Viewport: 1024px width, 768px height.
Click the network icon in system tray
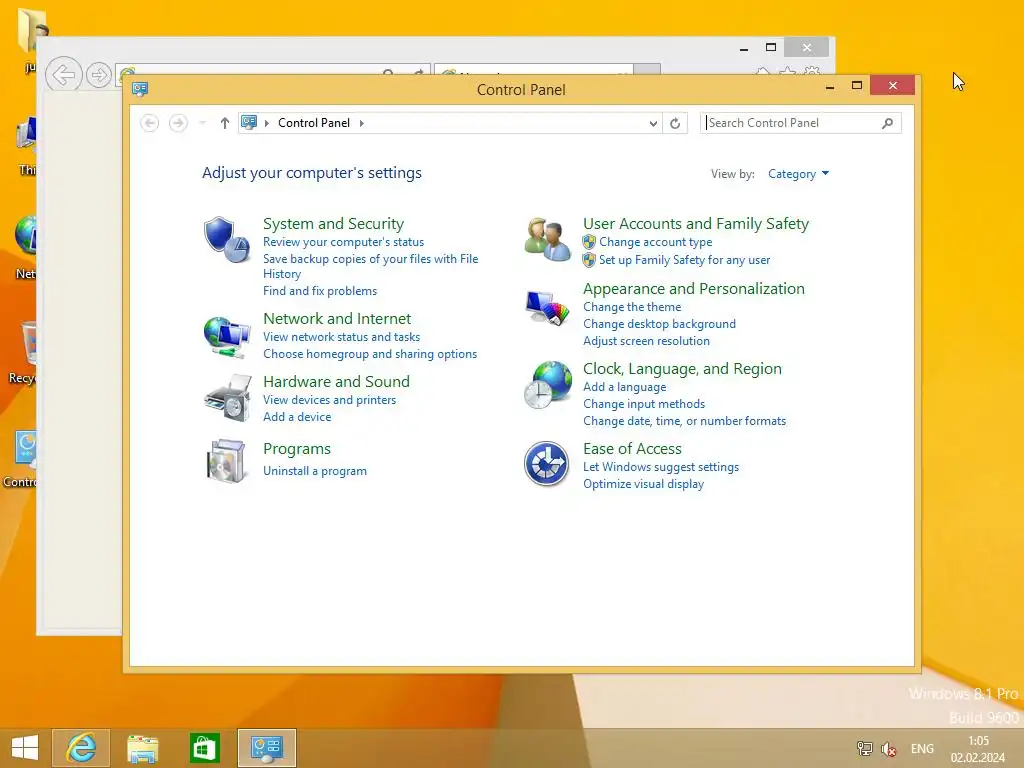[865, 748]
